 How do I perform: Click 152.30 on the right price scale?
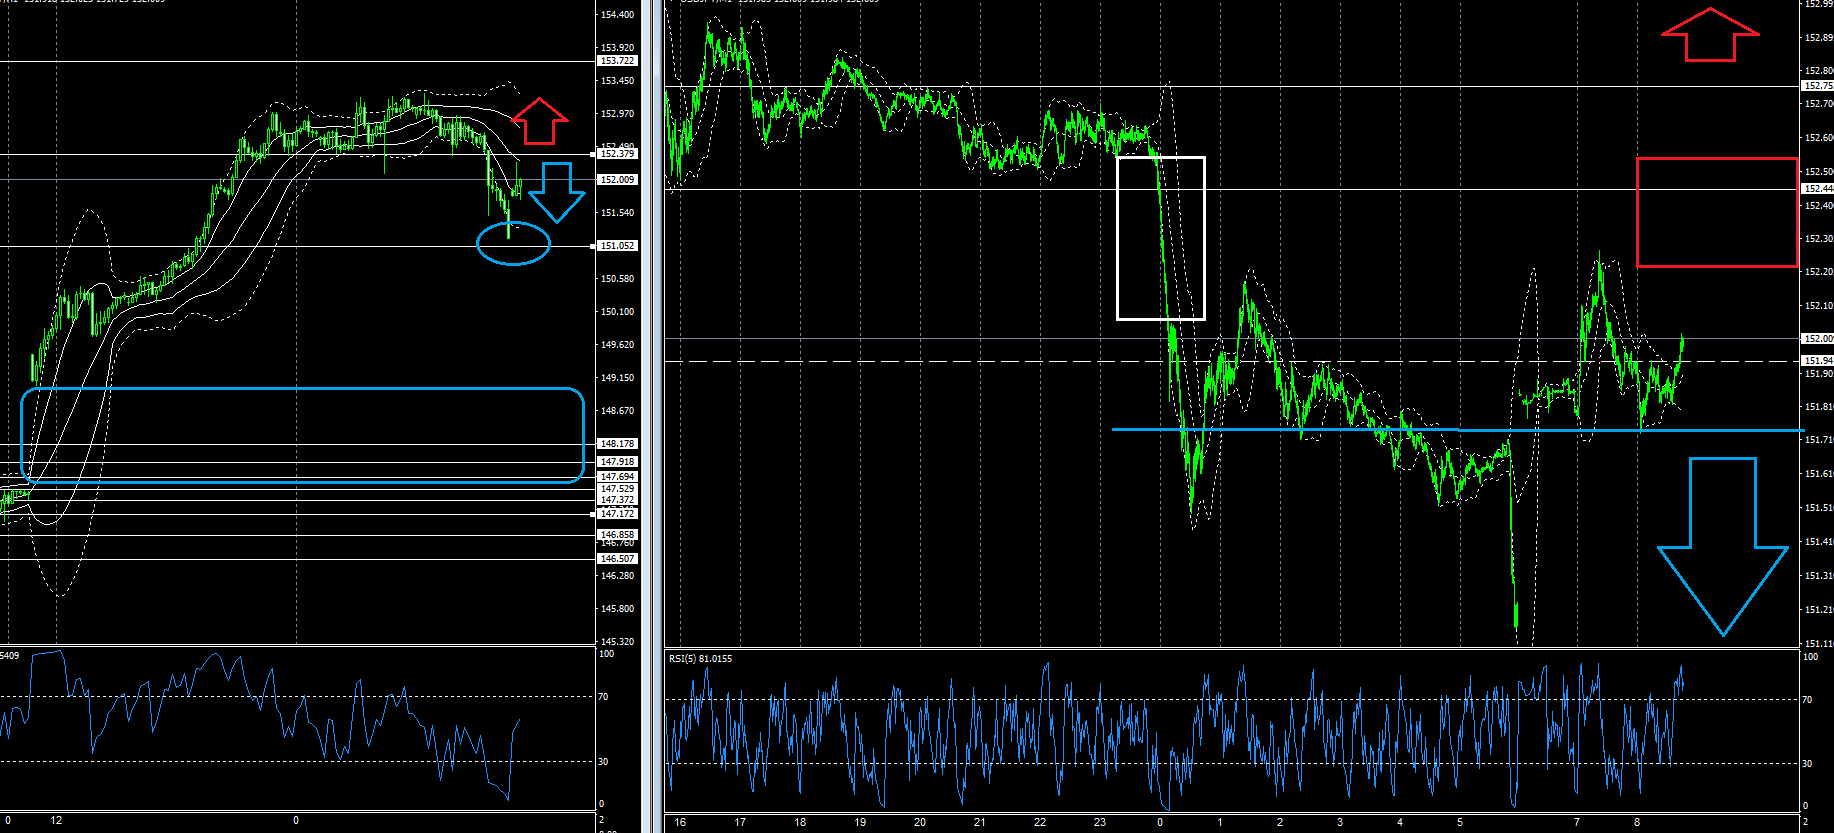pyautogui.click(x=1818, y=239)
